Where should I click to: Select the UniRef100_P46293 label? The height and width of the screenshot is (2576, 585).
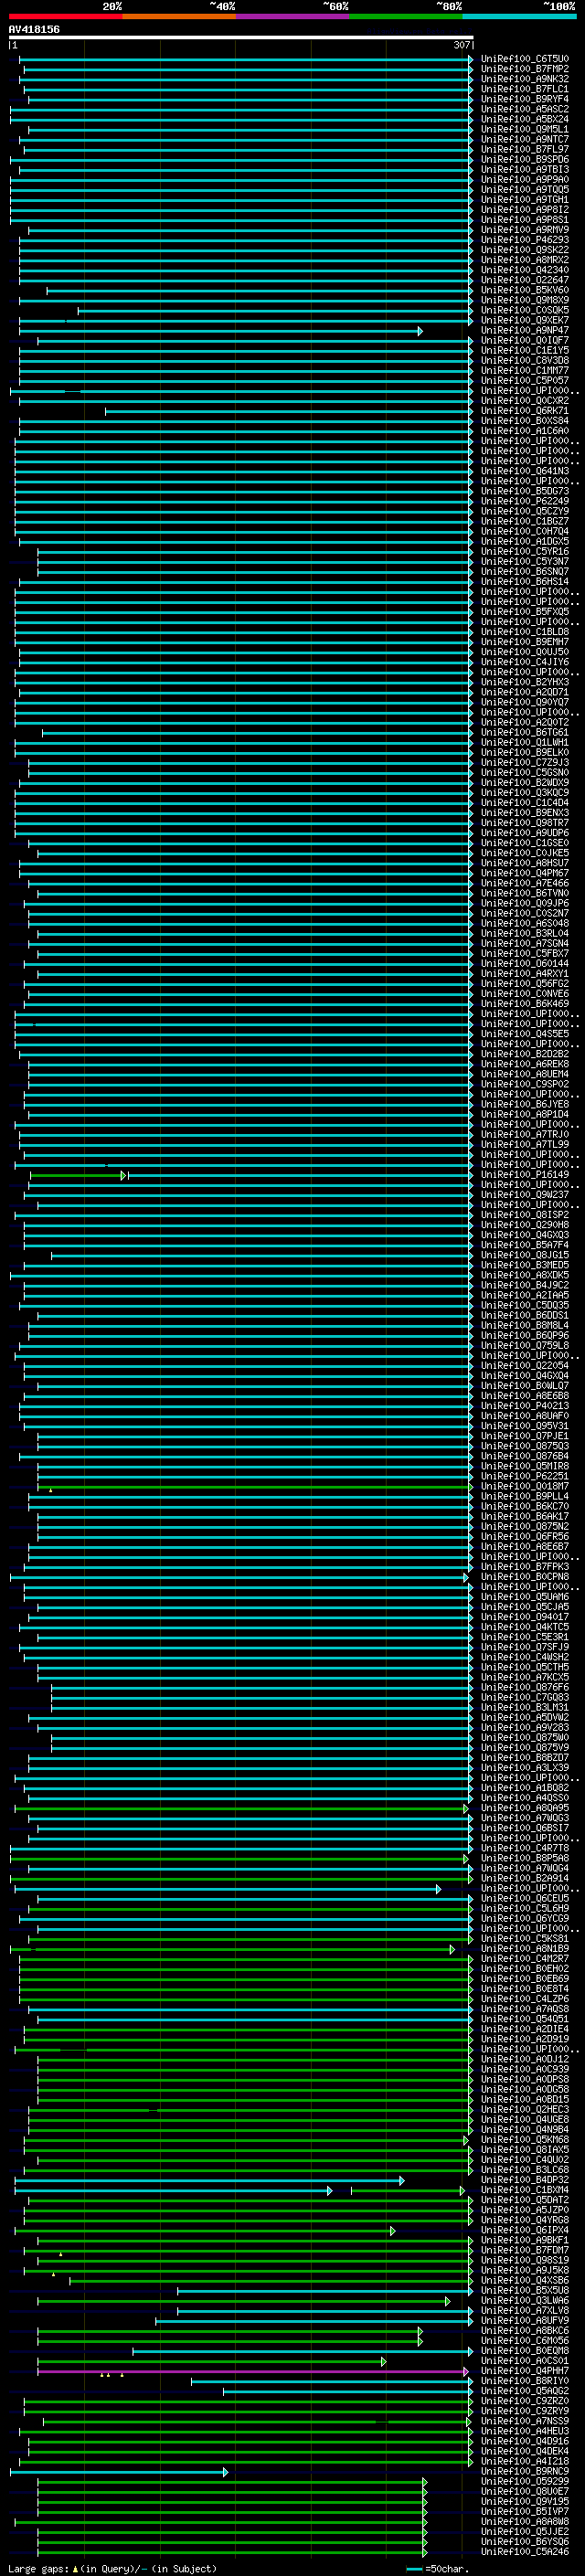[525, 240]
